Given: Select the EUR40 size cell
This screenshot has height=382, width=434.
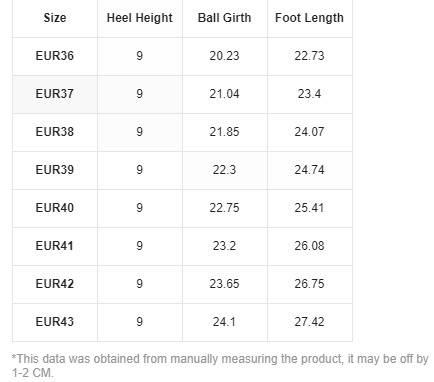Looking at the screenshot, I should (55, 208).
